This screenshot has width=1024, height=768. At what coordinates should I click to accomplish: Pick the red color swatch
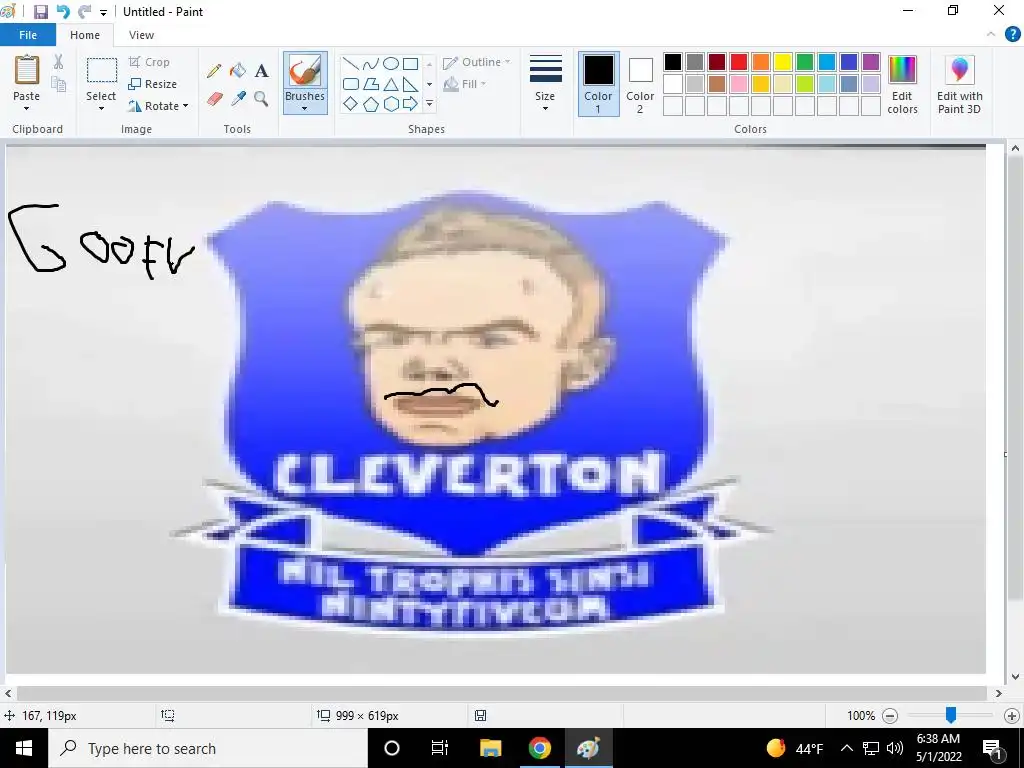739,62
